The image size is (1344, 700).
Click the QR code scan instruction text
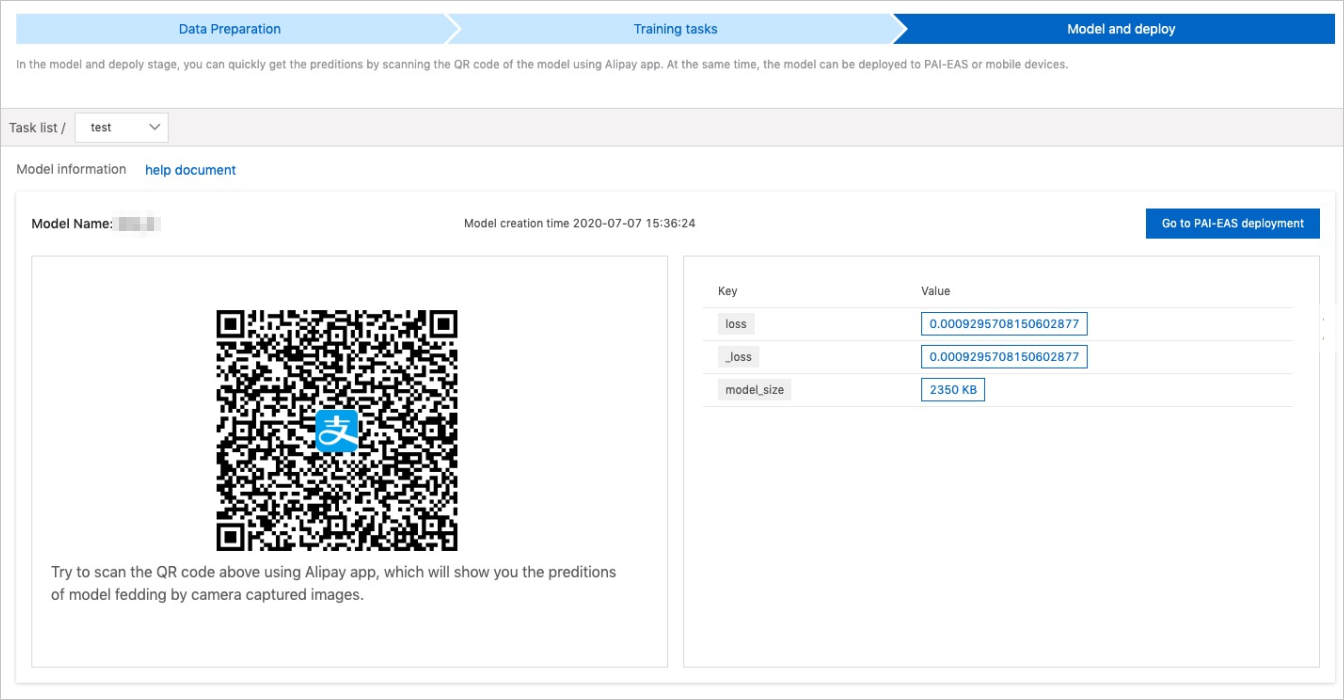[x=334, y=583]
